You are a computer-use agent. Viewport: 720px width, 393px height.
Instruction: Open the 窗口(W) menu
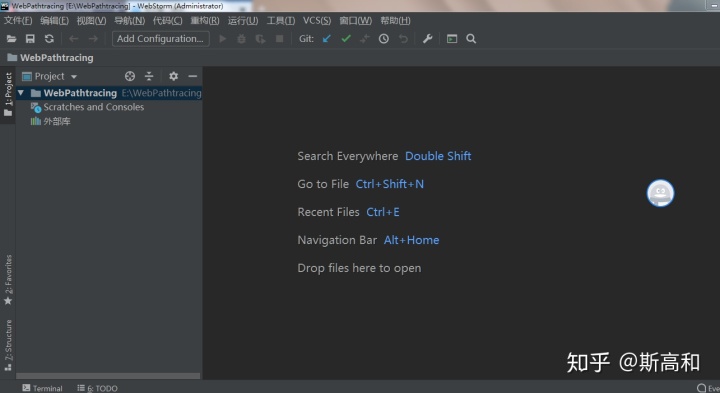click(x=355, y=21)
